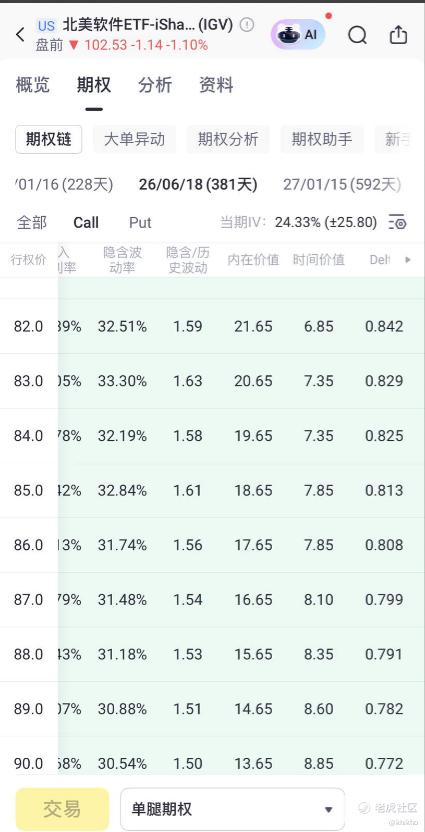Open the 期权分析 section

[x=228, y=140]
